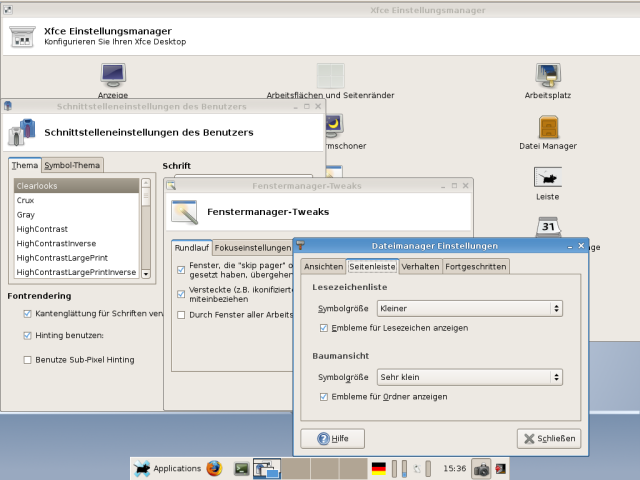The width and height of the screenshot is (640, 480).
Task: Open the Thema tab
Action: 24,165
